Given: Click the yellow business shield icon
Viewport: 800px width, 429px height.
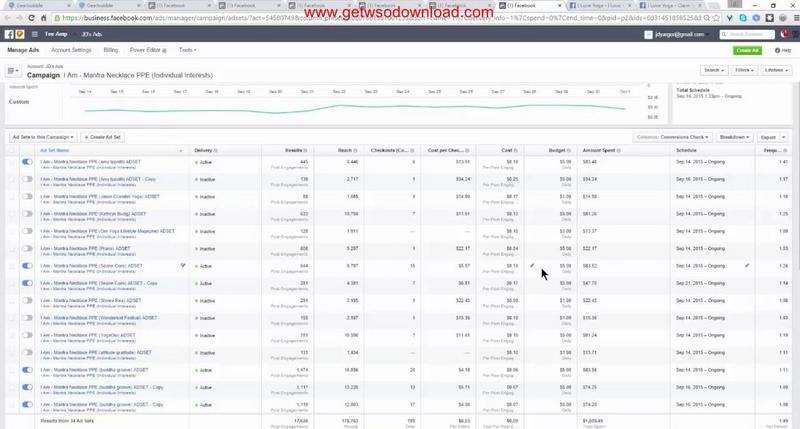Looking at the screenshot, I should pos(20,34).
